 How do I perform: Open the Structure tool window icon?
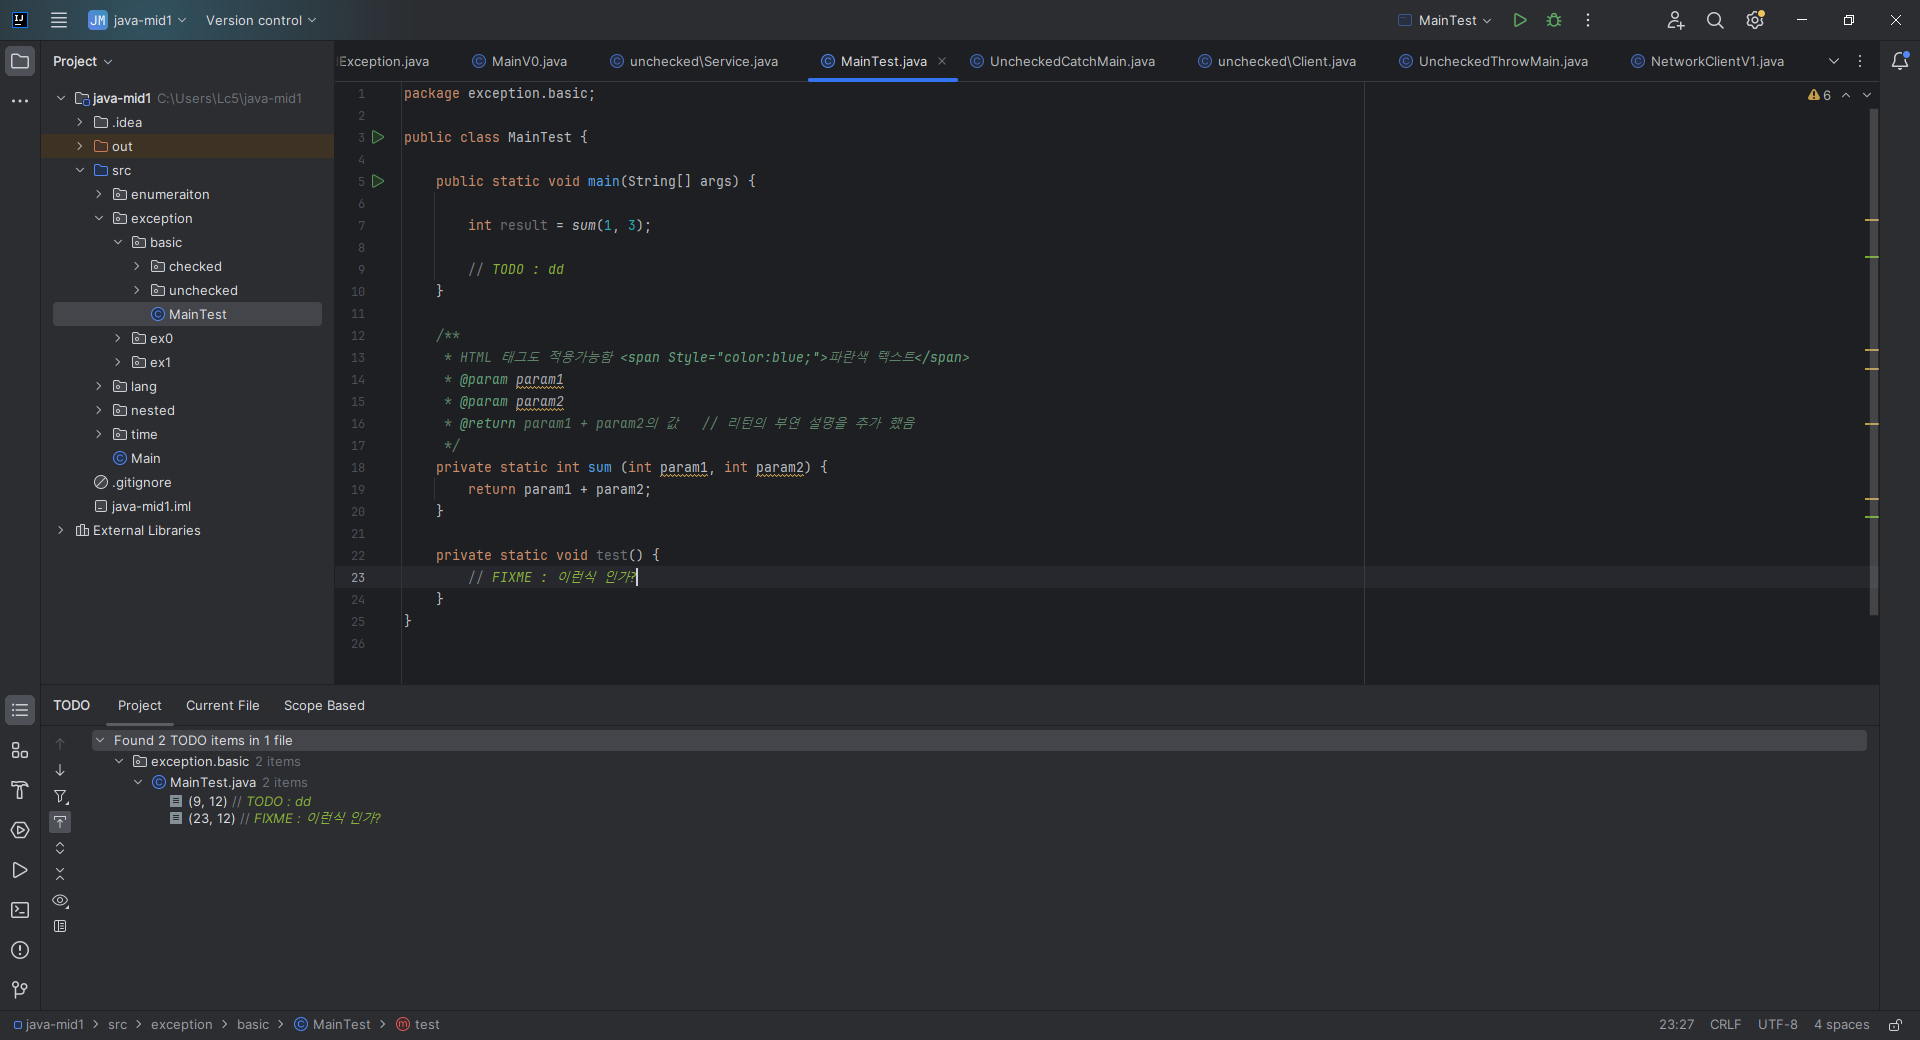(20, 750)
